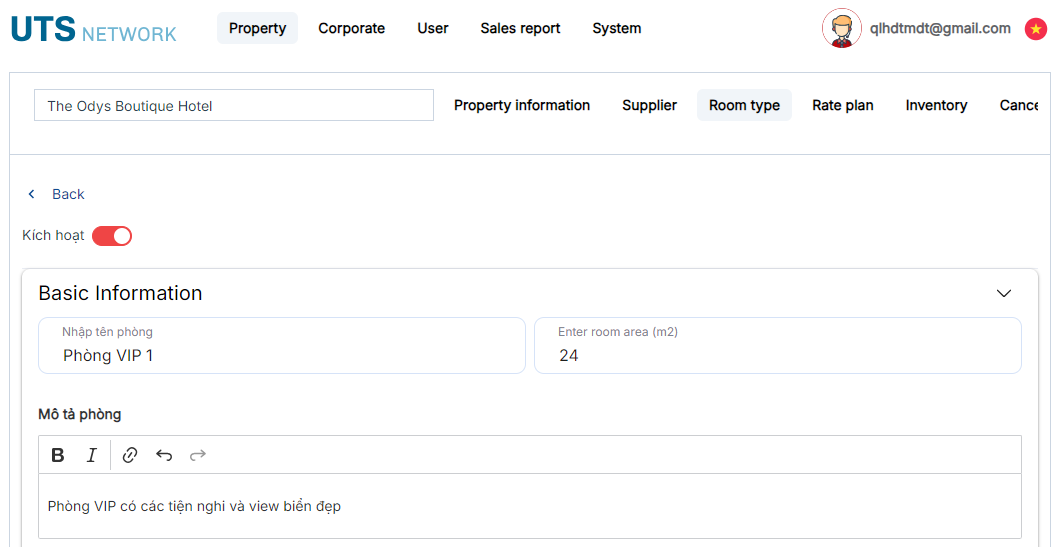Open the Inventory tab

pos(936,105)
